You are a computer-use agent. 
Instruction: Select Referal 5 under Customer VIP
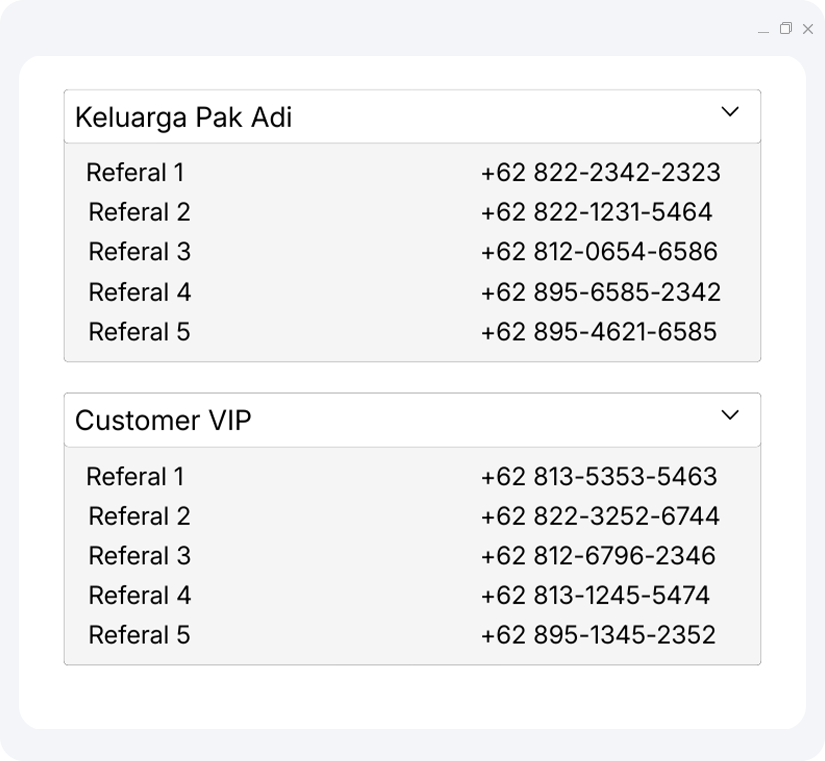tap(139, 635)
